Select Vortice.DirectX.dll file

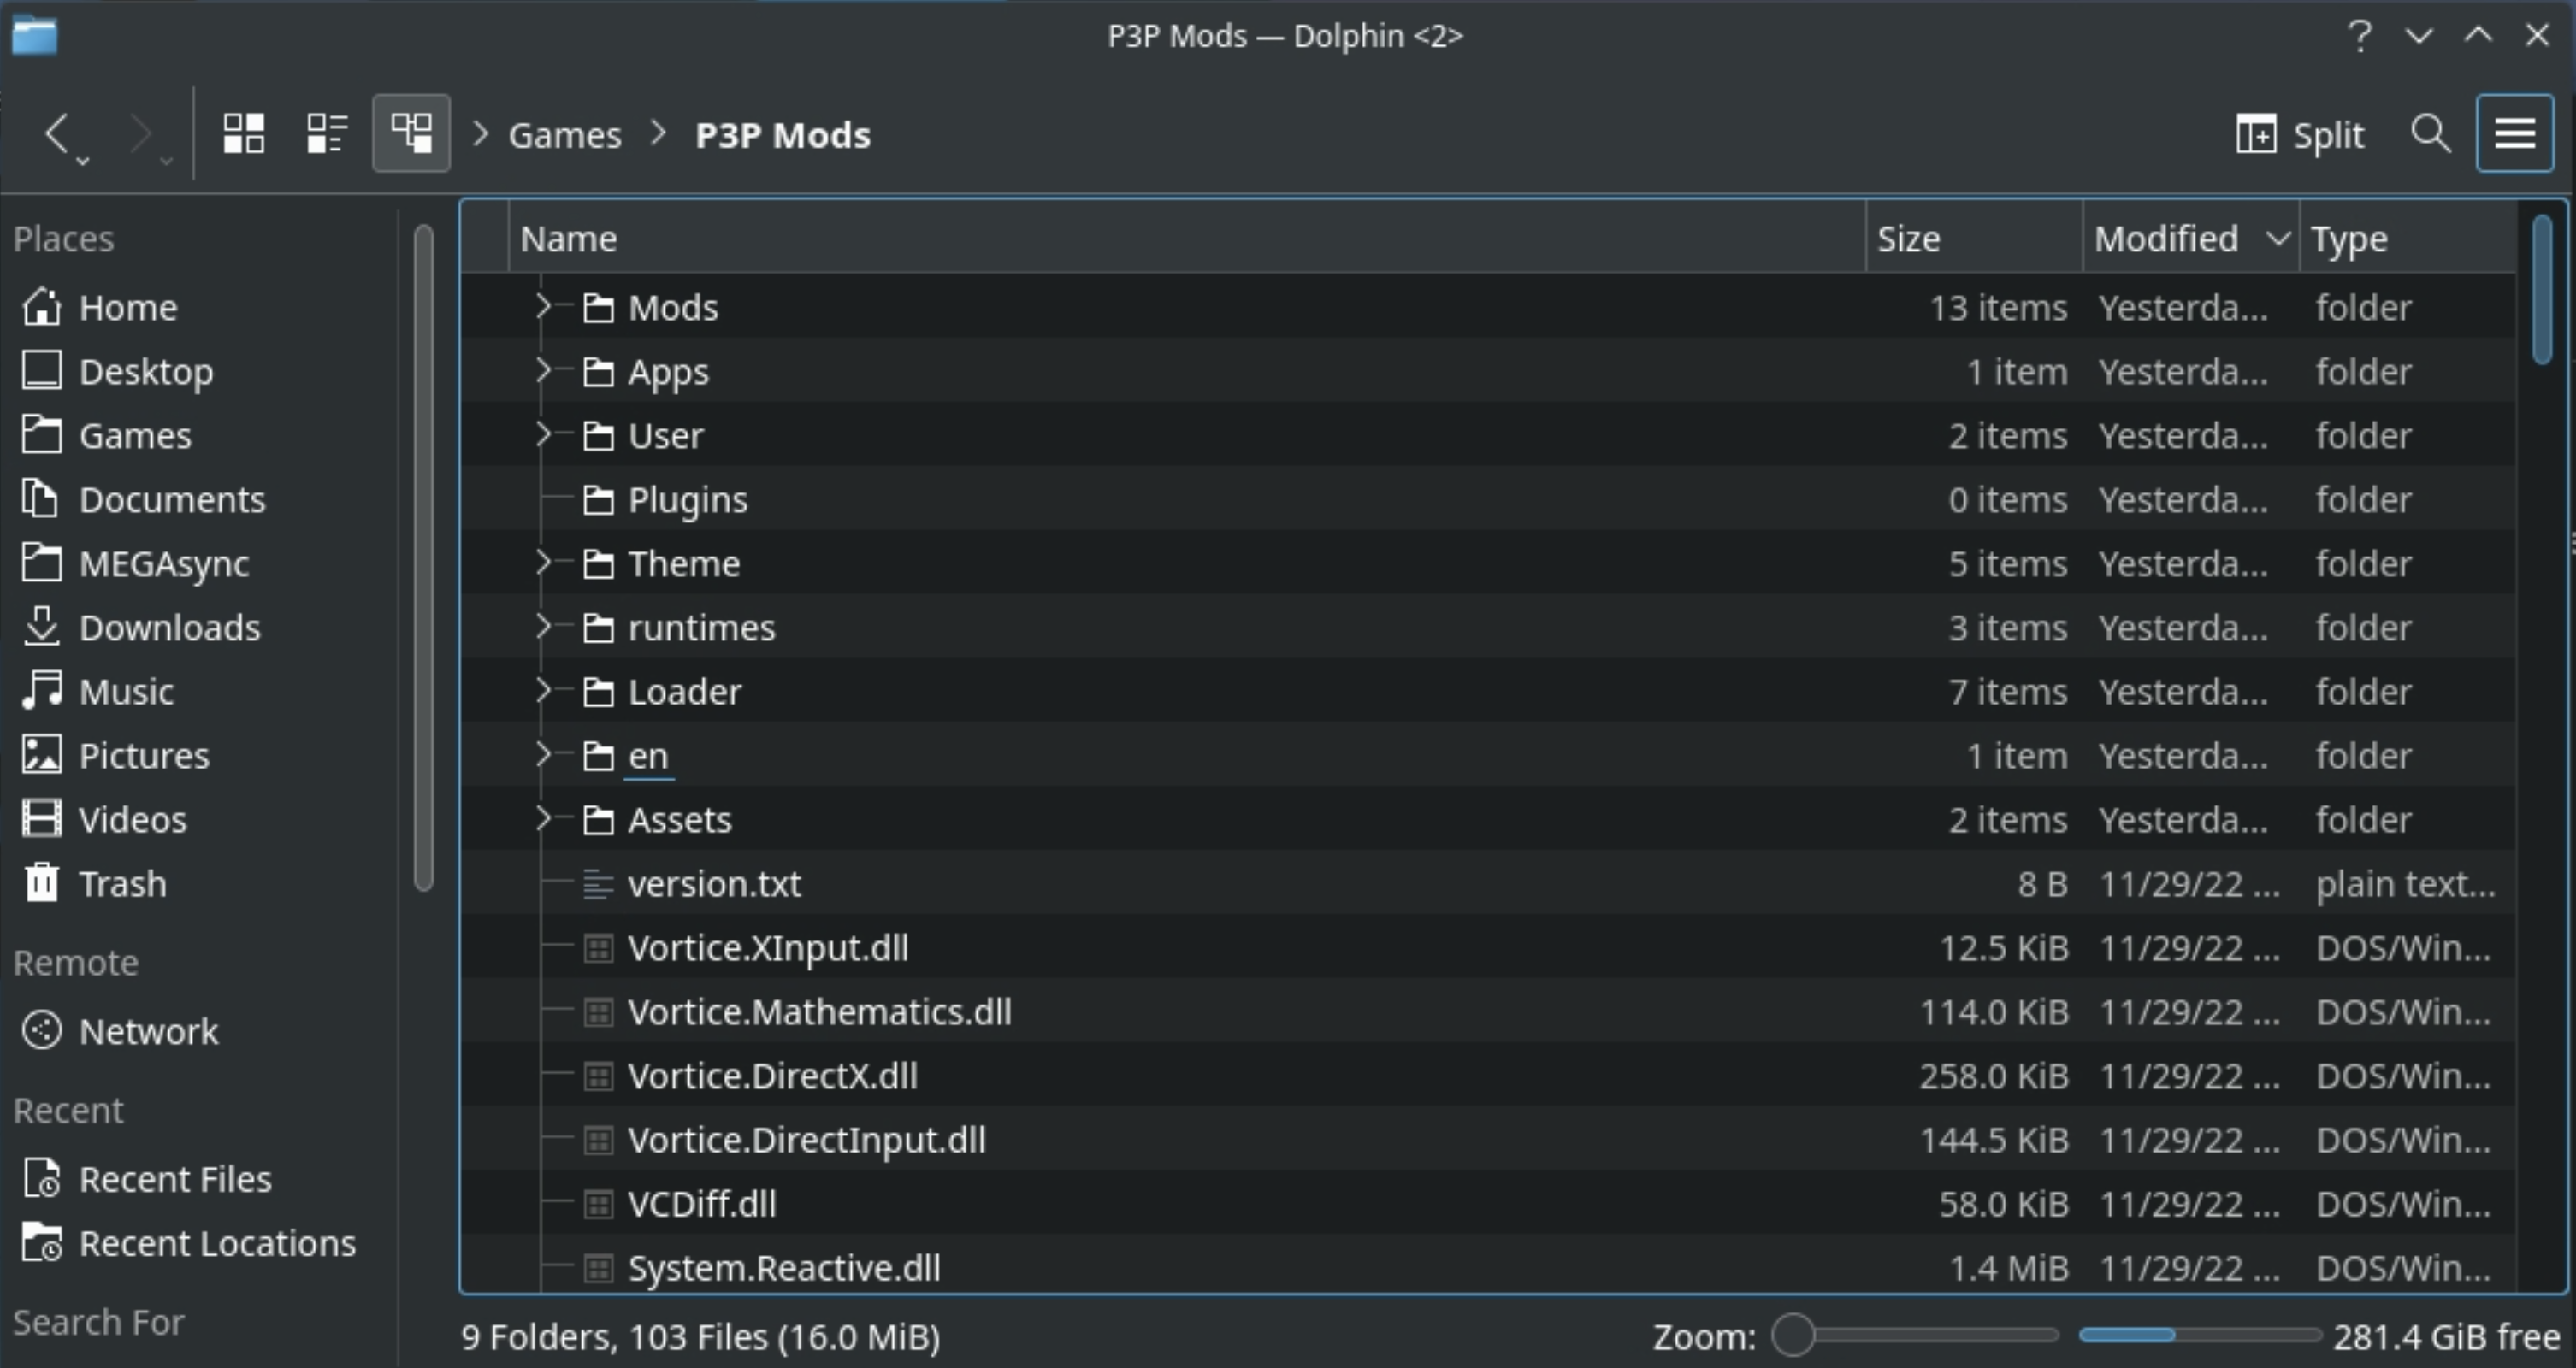pos(772,1075)
